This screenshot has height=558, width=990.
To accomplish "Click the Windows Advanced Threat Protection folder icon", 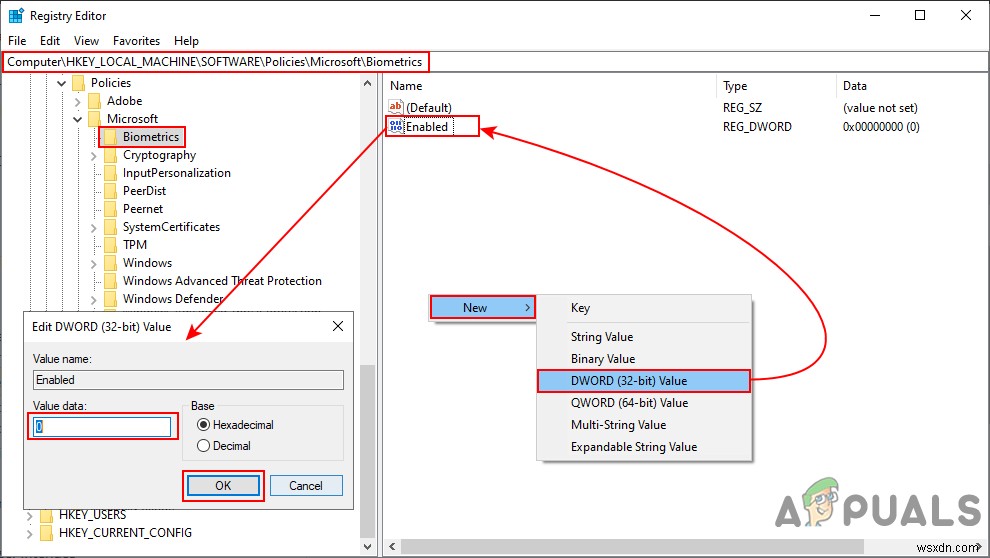I will pos(110,281).
